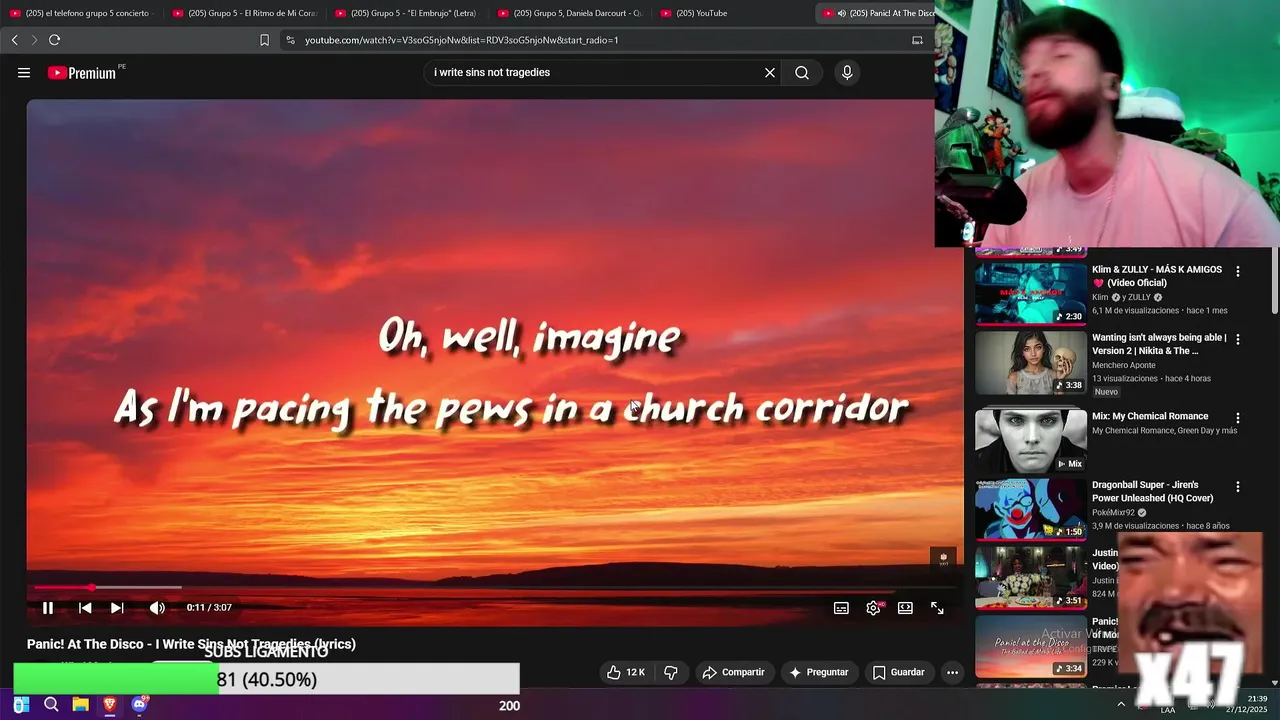Skip to the next video
Image resolution: width=1280 pixels, height=720 pixels.
click(x=117, y=608)
